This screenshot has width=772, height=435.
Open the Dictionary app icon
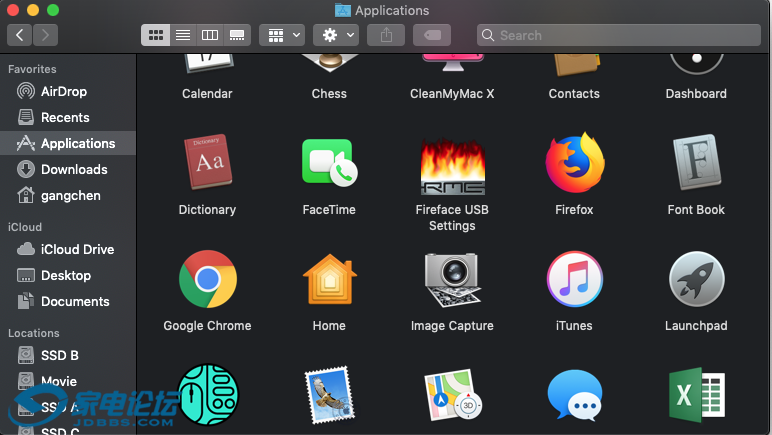click(x=208, y=162)
